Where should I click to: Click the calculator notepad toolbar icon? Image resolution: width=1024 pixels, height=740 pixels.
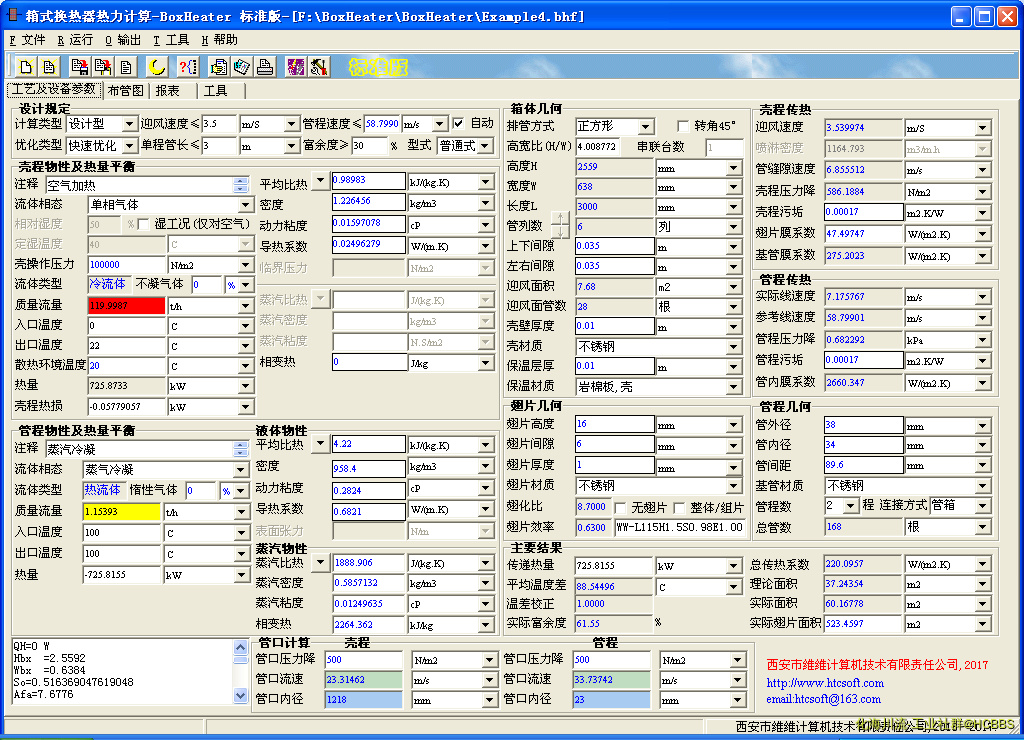pyautogui.click(x=242, y=67)
